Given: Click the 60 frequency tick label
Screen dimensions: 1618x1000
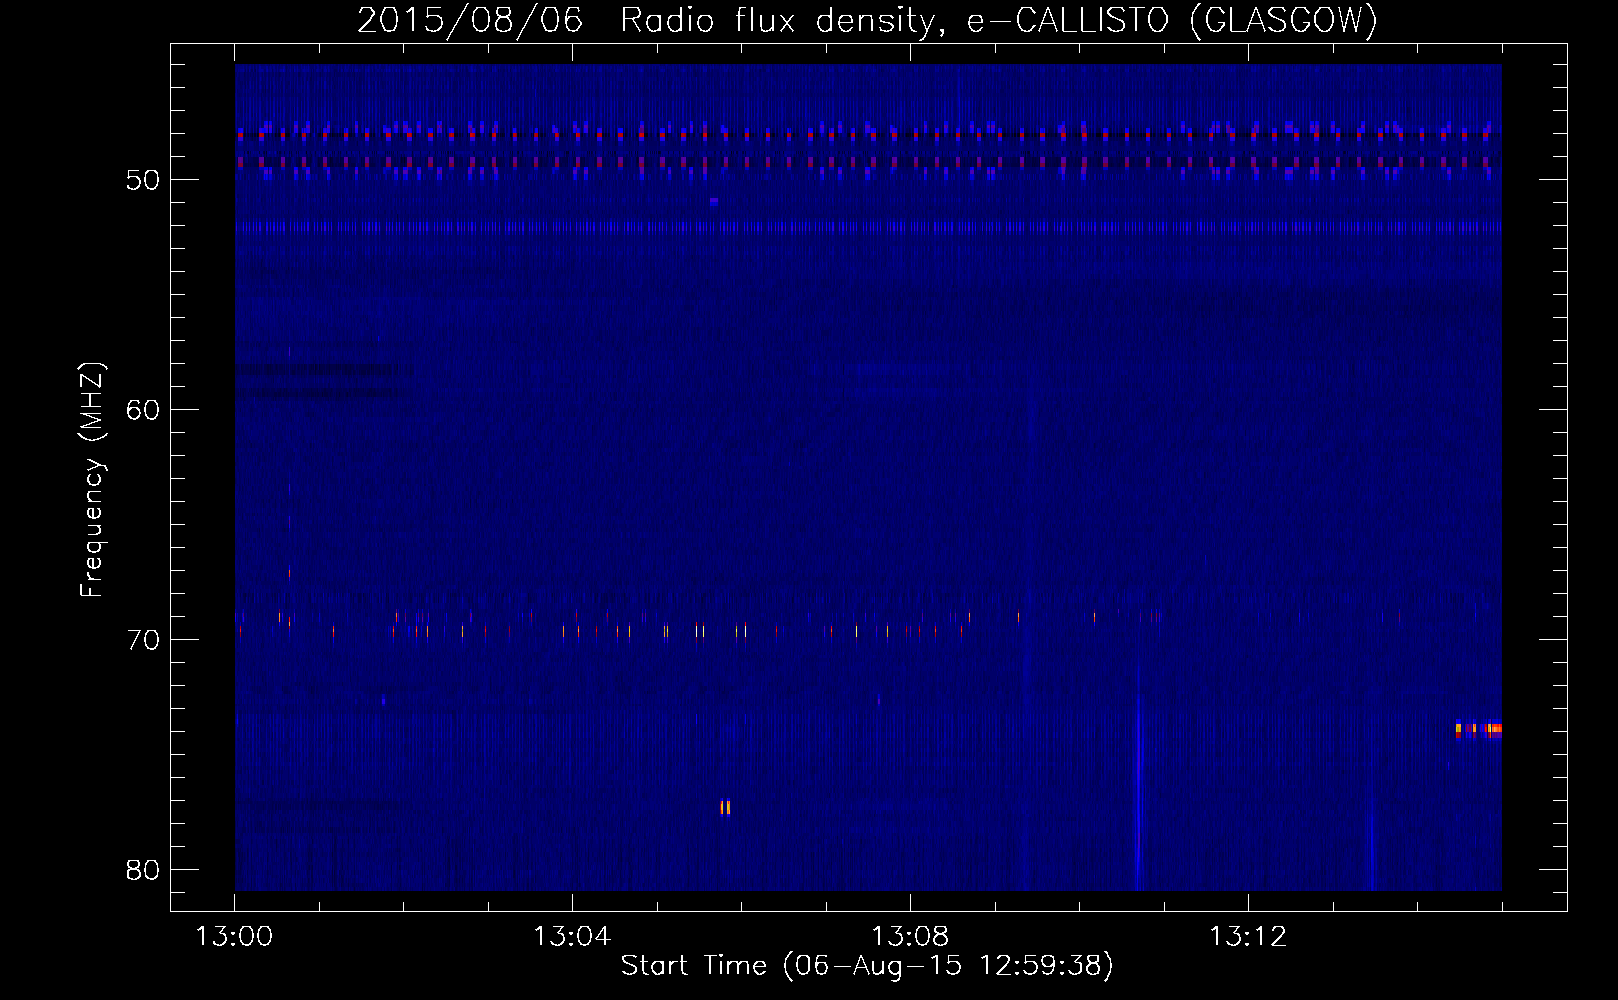Looking at the screenshot, I should (143, 410).
